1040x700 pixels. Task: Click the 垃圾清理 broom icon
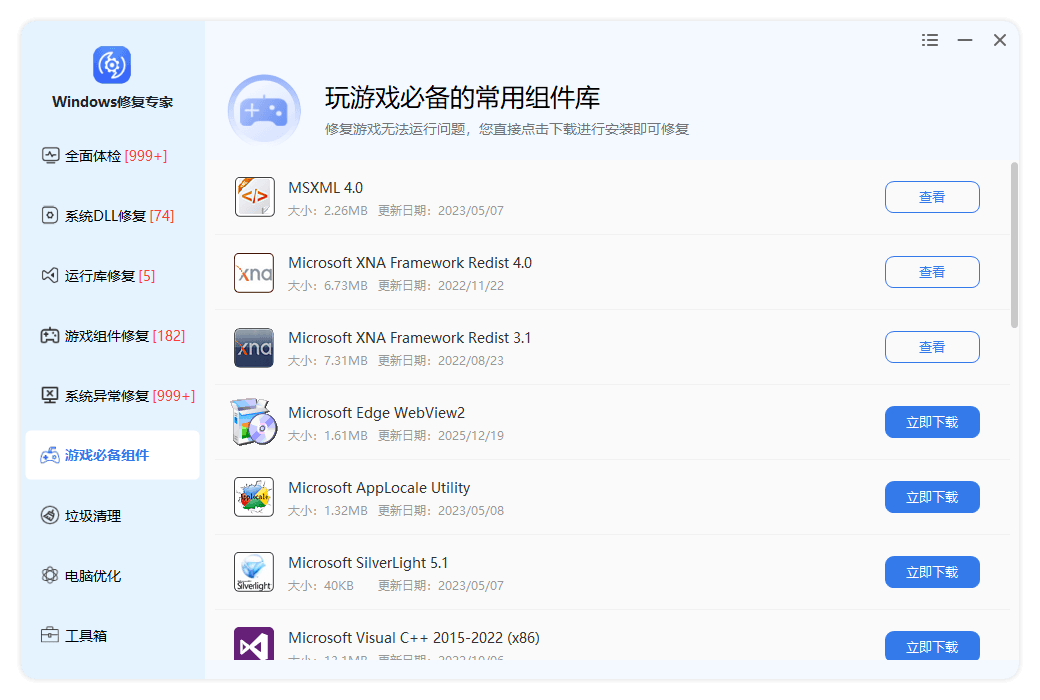click(50, 516)
